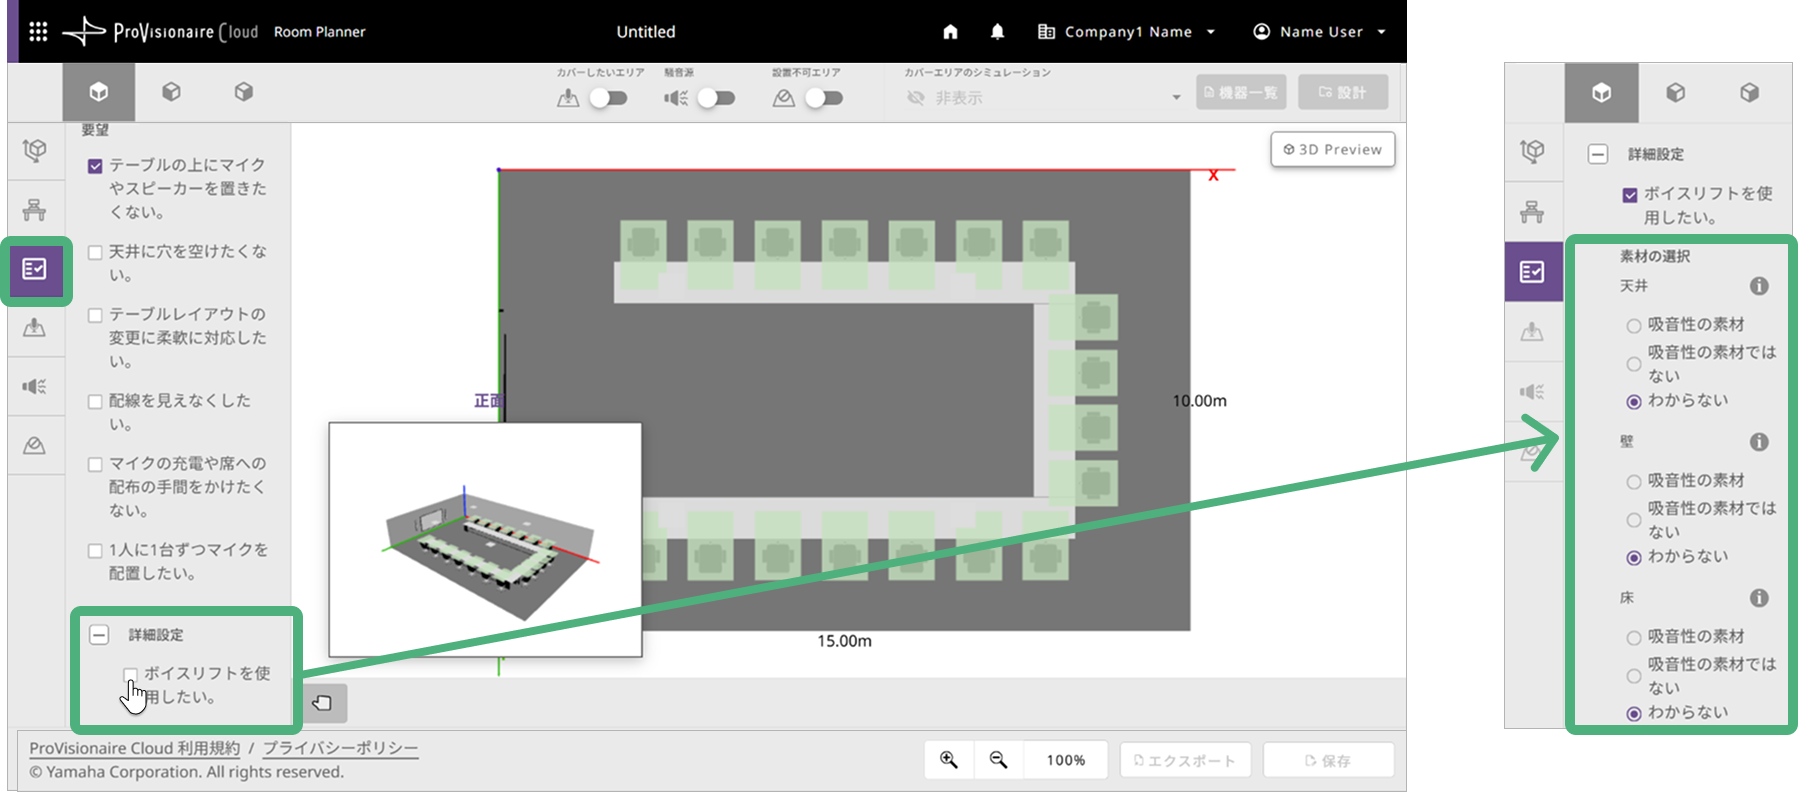Image resolution: width=1798 pixels, height=792 pixels.
Task: Open the プライバシーポリシー link
Action: click(340, 748)
